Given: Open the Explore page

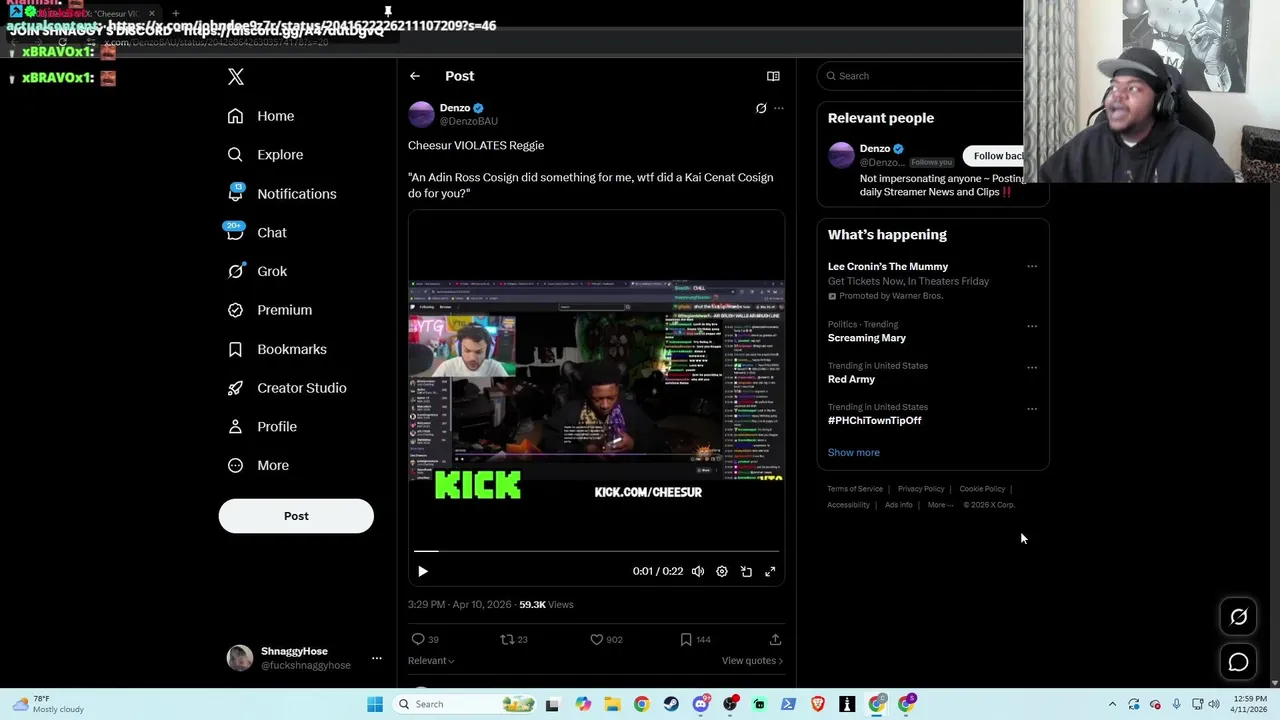Looking at the screenshot, I should 265,155.
